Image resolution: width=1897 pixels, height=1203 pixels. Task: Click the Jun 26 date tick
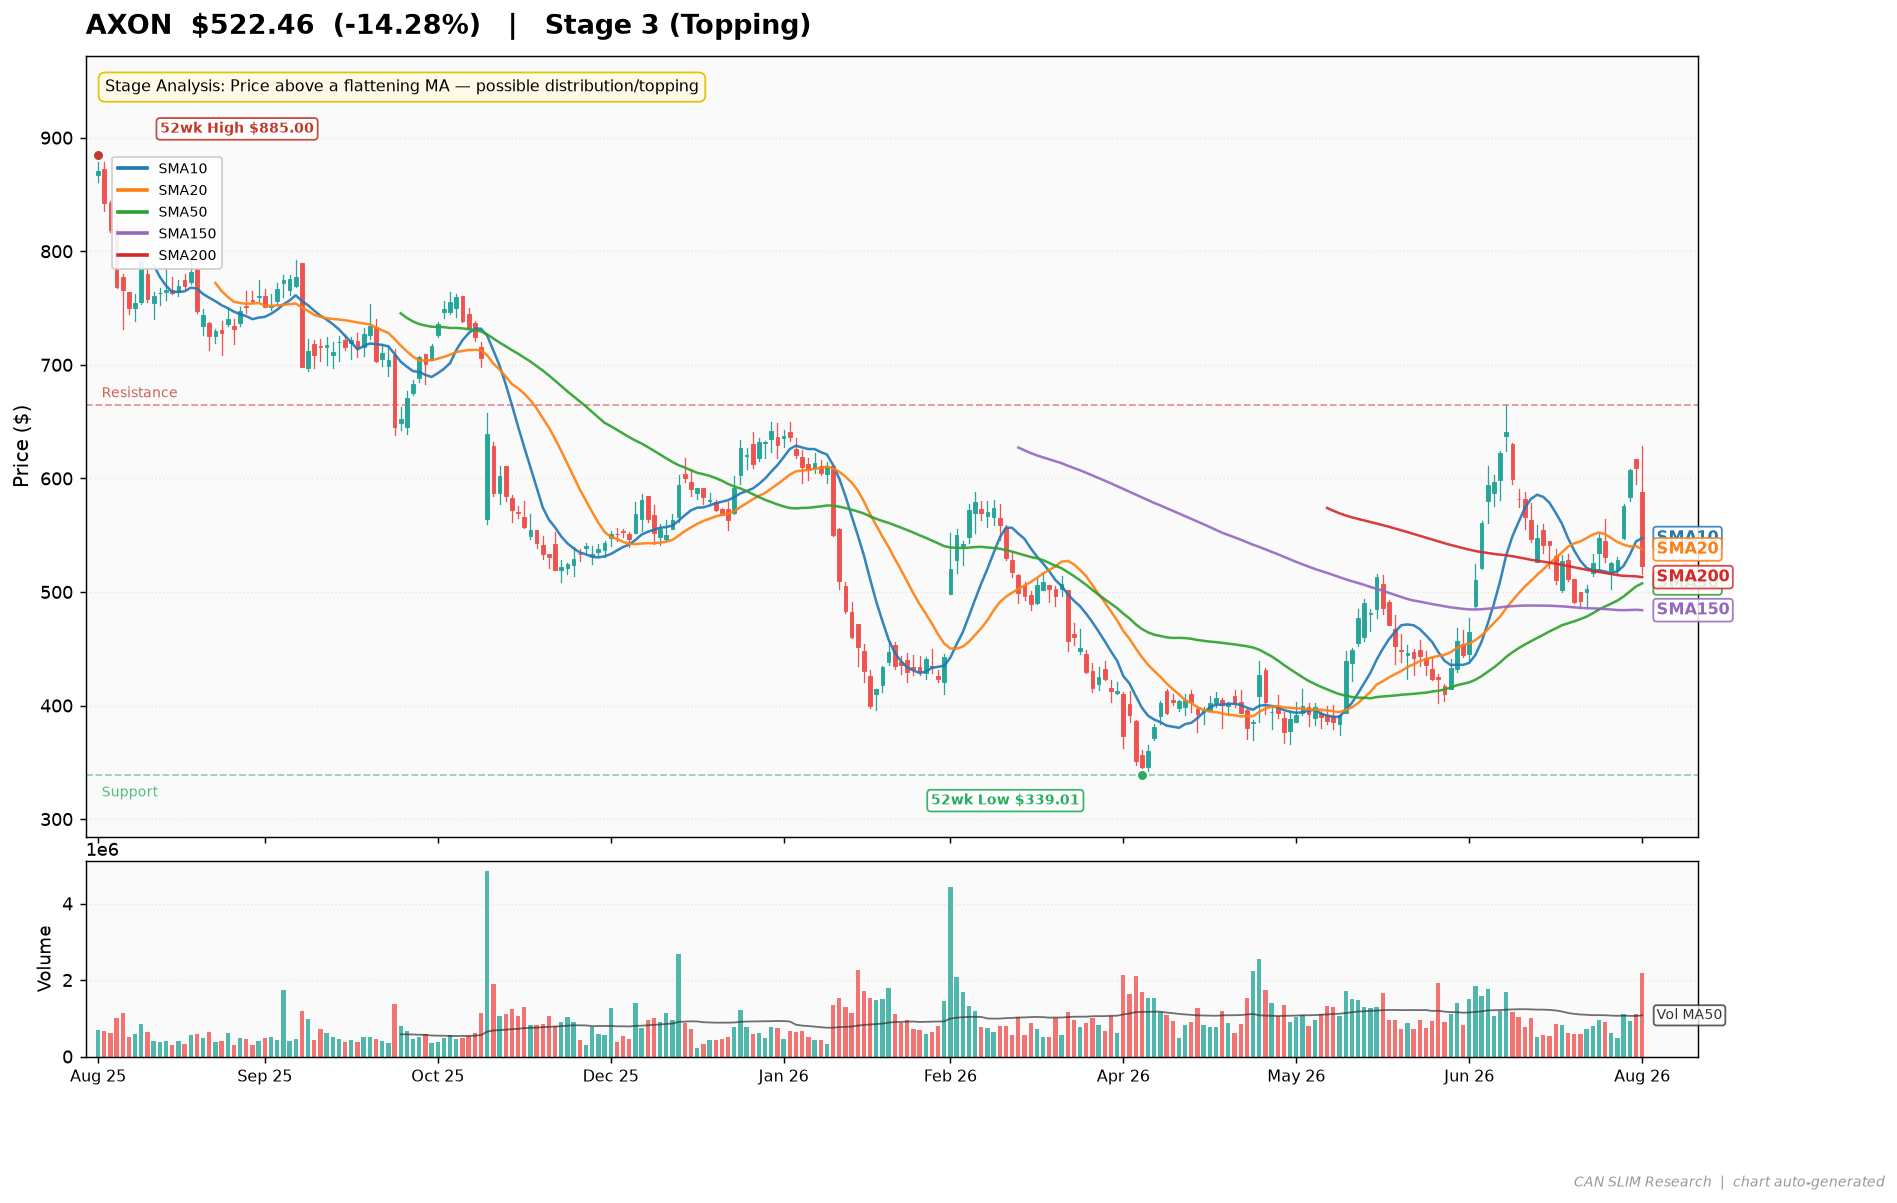point(1469,1077)
